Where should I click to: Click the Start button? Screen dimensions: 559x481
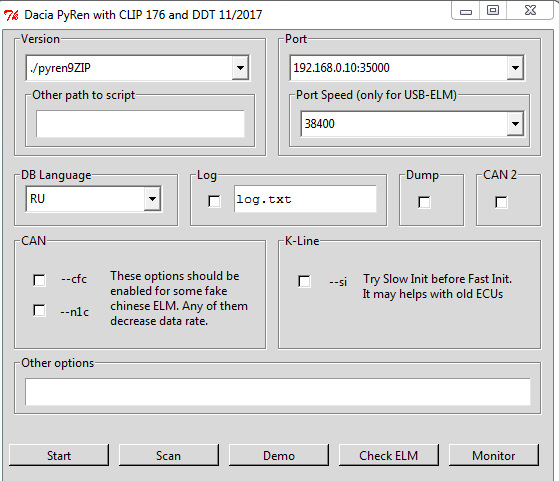coord(59,455)
